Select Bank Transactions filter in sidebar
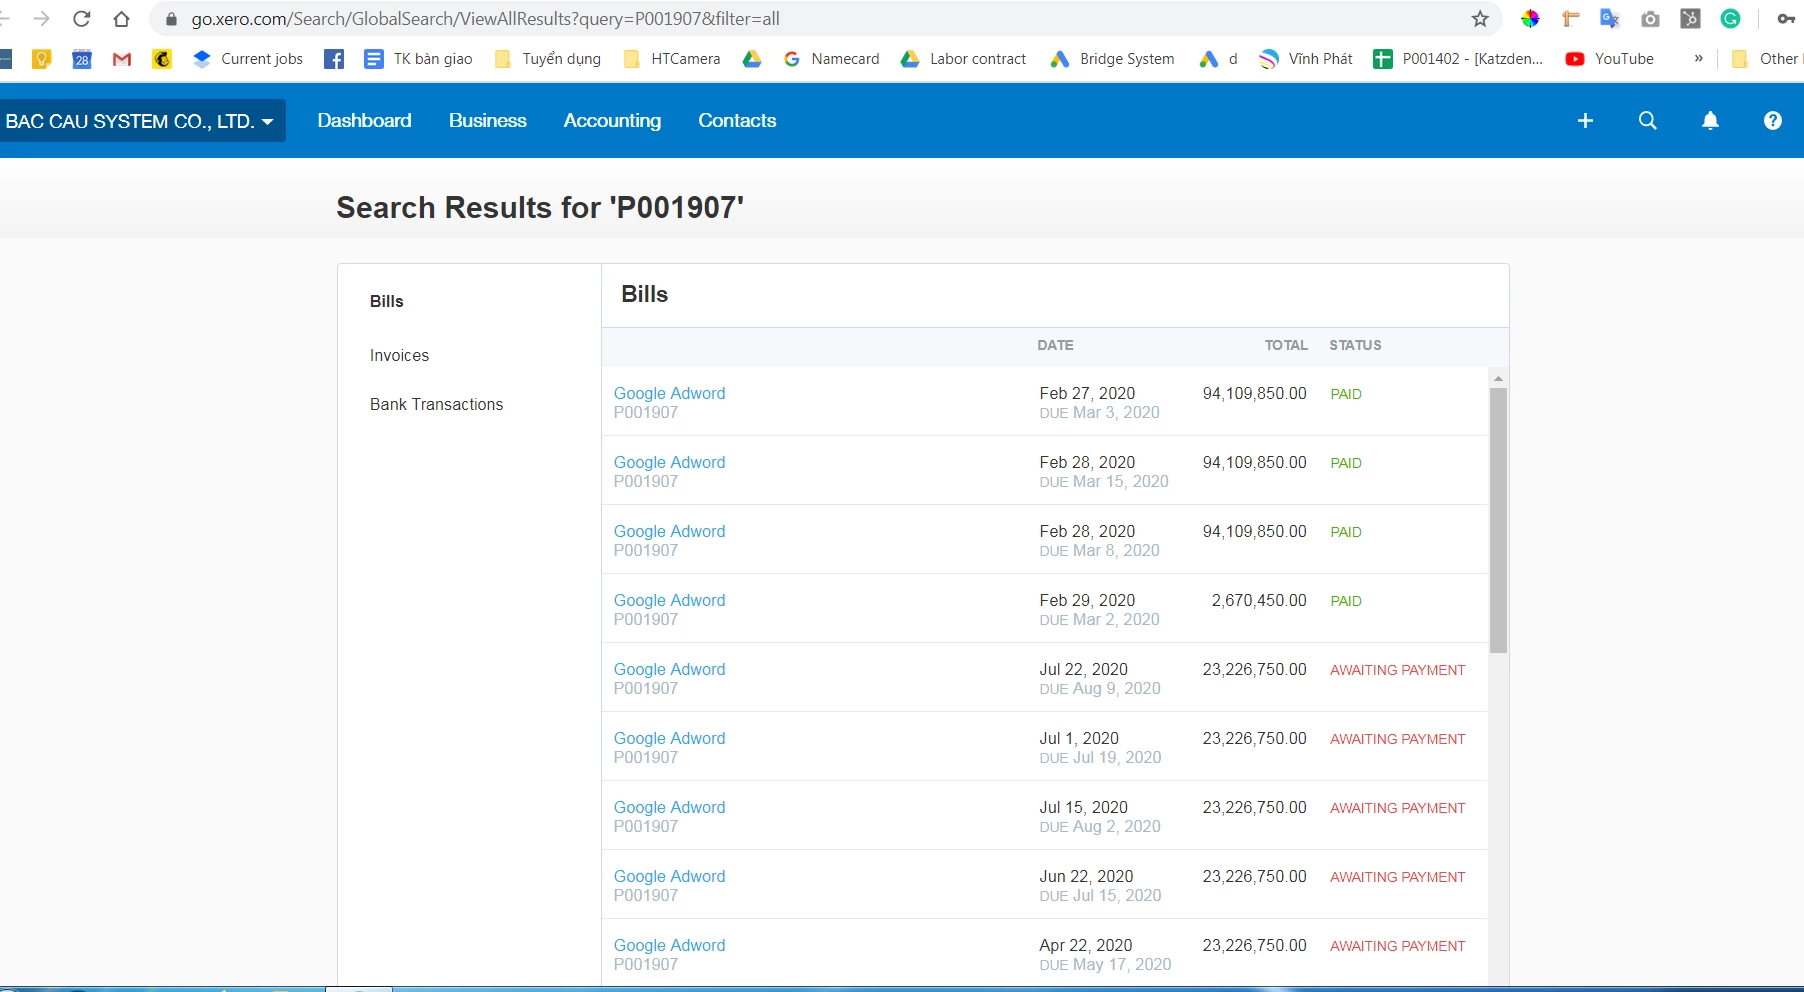 (x=436, y=405)
